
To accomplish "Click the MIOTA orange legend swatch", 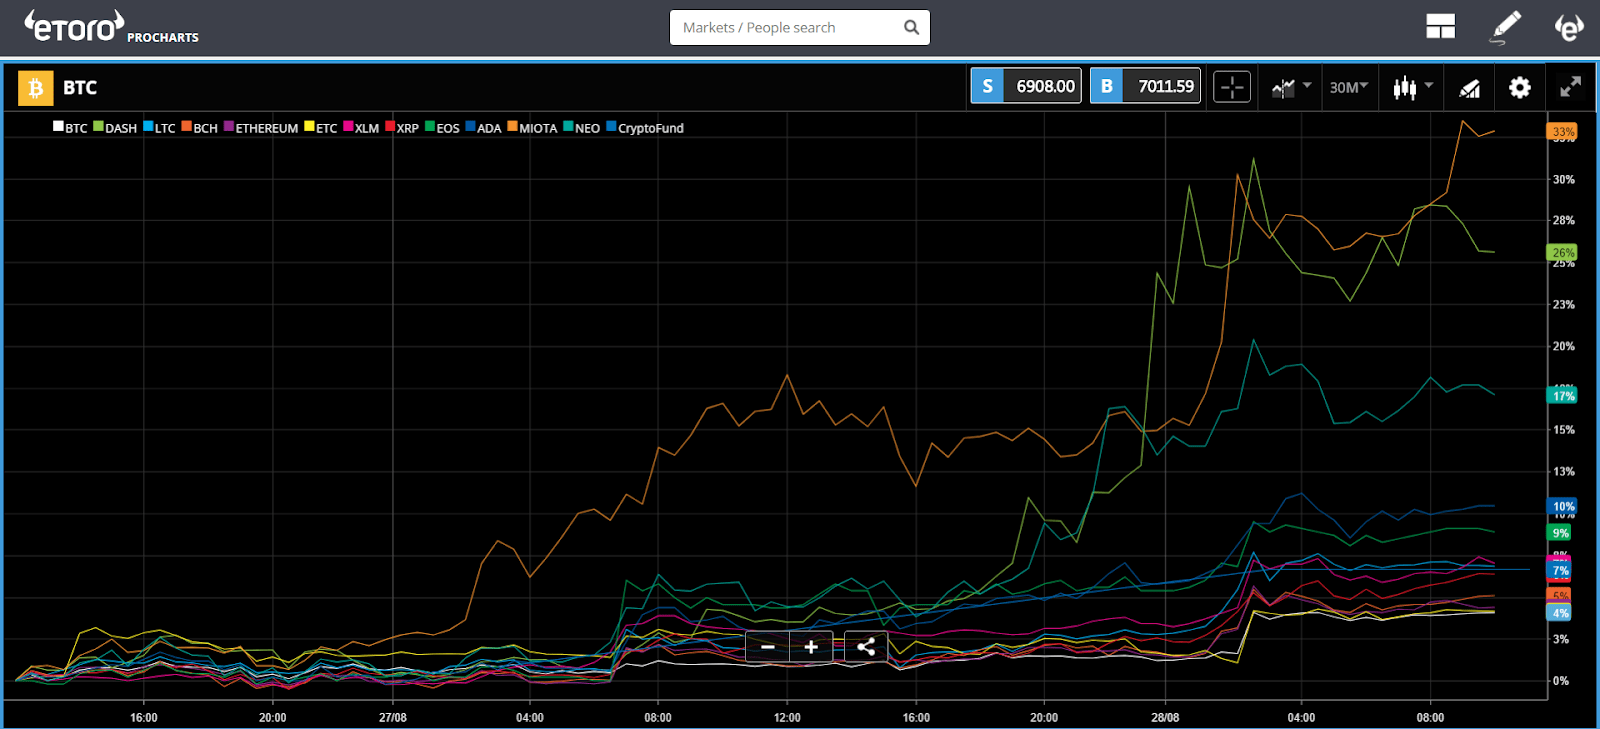I will click(x=512, y=127).
